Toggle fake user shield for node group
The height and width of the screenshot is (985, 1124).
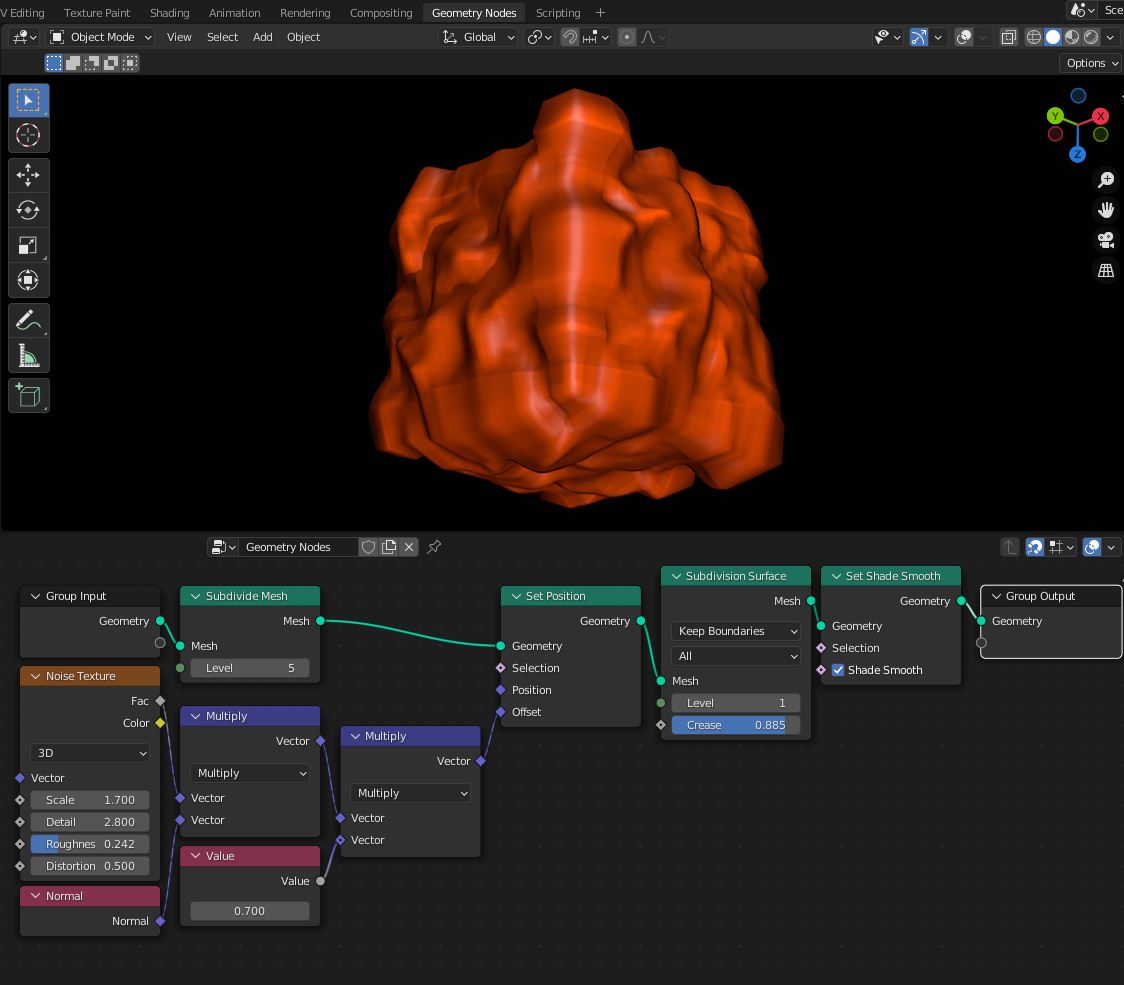(x=368, y=547)
